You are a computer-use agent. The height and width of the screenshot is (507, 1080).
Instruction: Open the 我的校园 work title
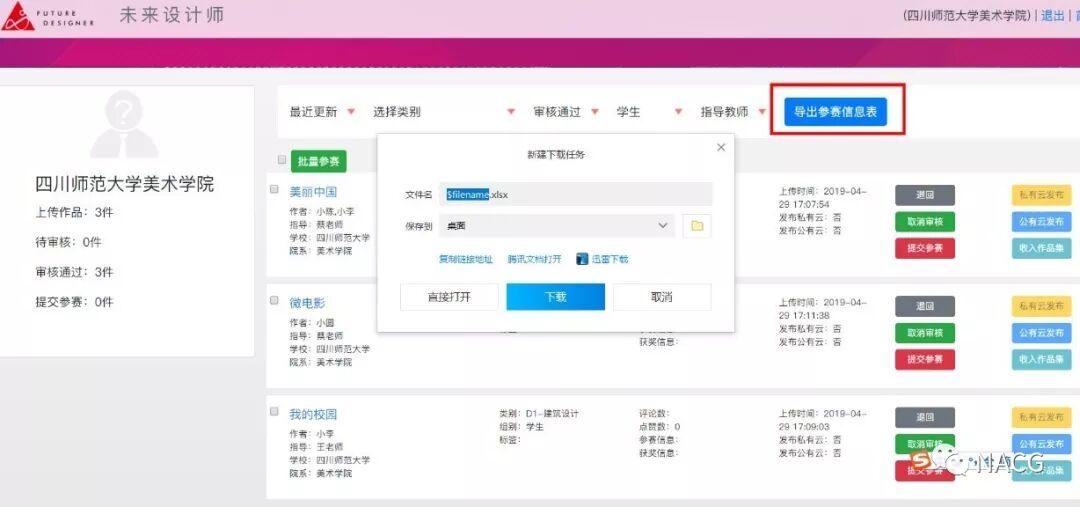(x=313, y=414)
